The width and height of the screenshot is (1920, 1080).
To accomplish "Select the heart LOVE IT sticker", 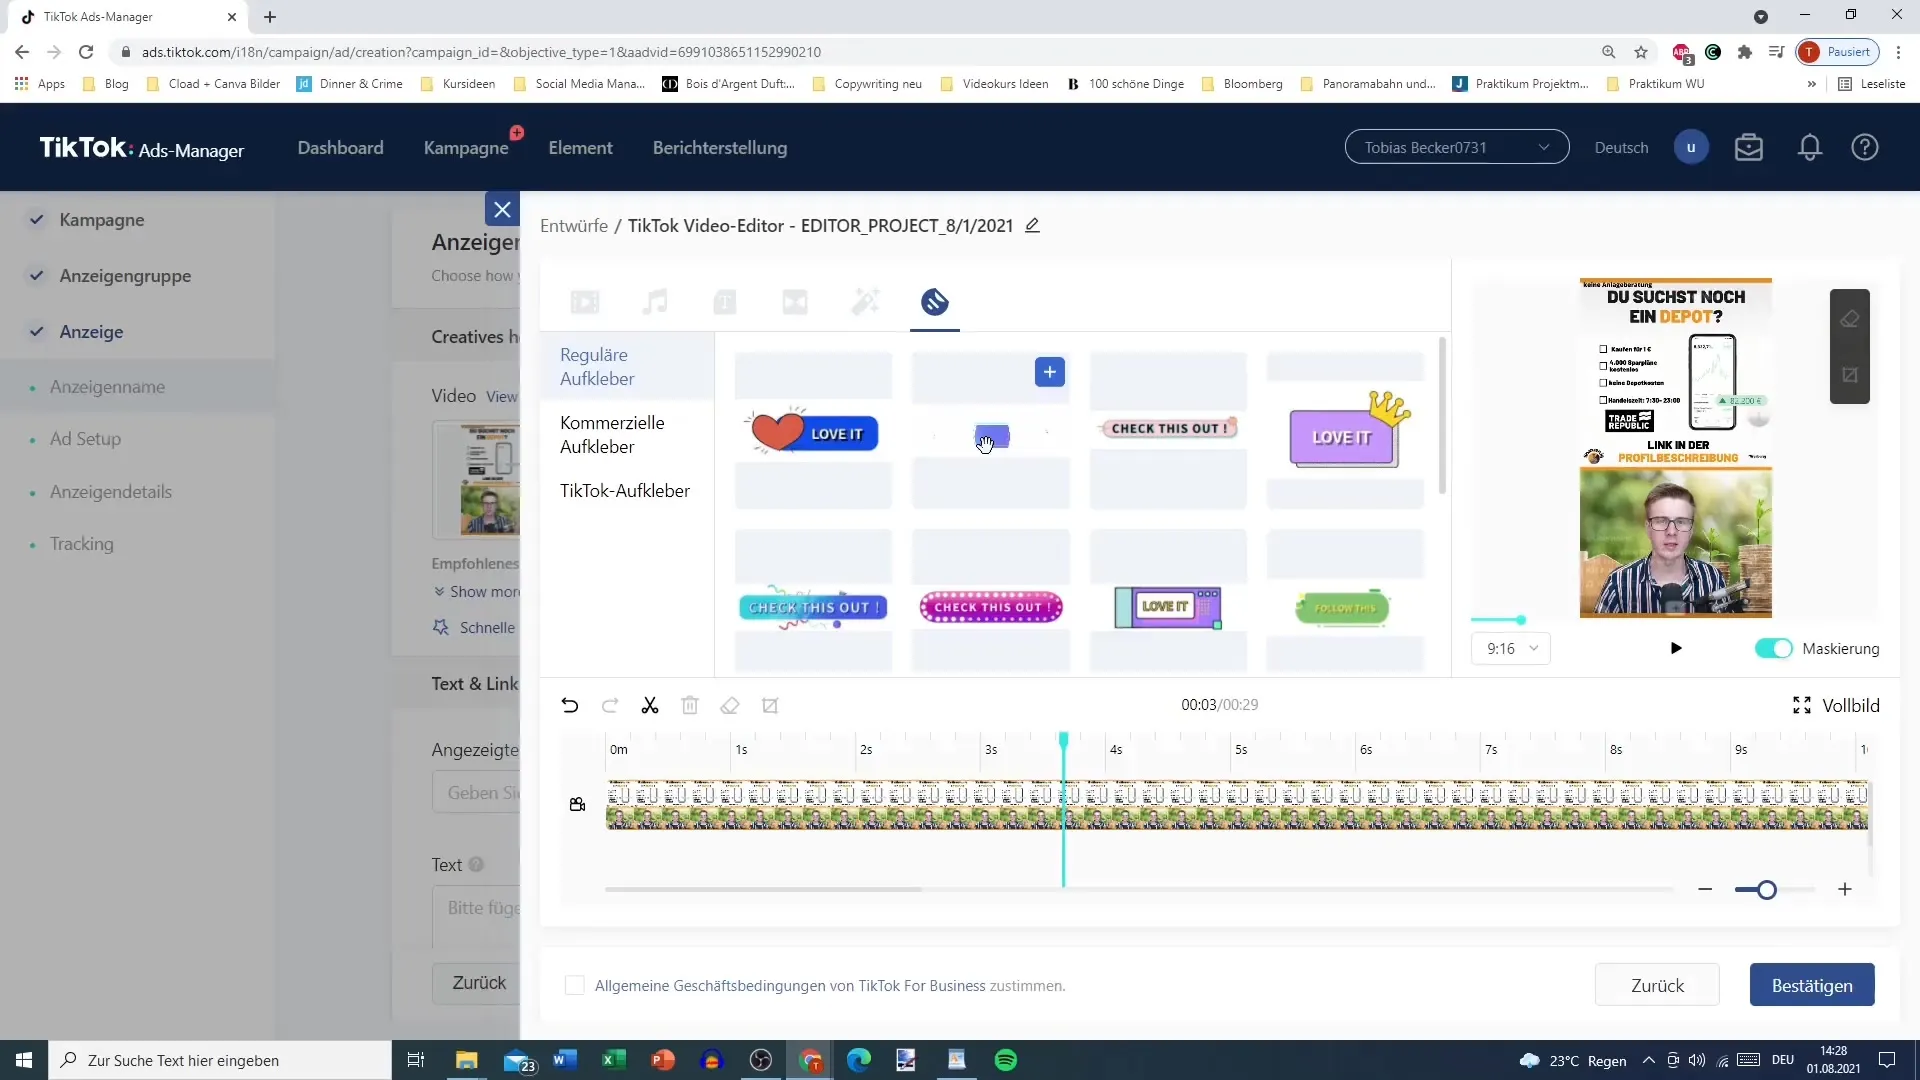I will 813,432.
